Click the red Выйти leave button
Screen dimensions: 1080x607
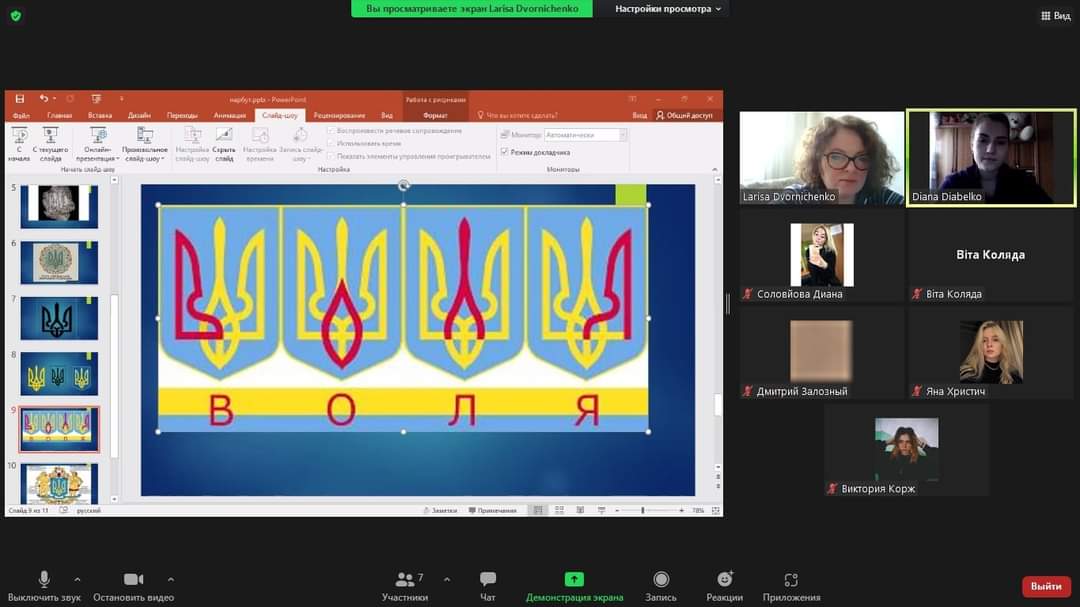pyautogui.click(x=1046, y=586)
